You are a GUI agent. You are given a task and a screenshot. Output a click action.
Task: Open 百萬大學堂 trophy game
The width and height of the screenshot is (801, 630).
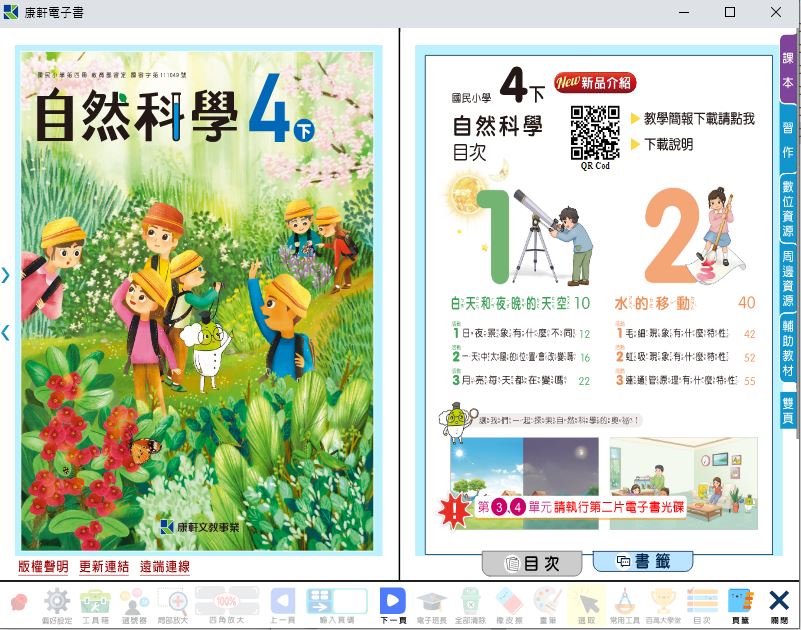click(x=663, y=606)
